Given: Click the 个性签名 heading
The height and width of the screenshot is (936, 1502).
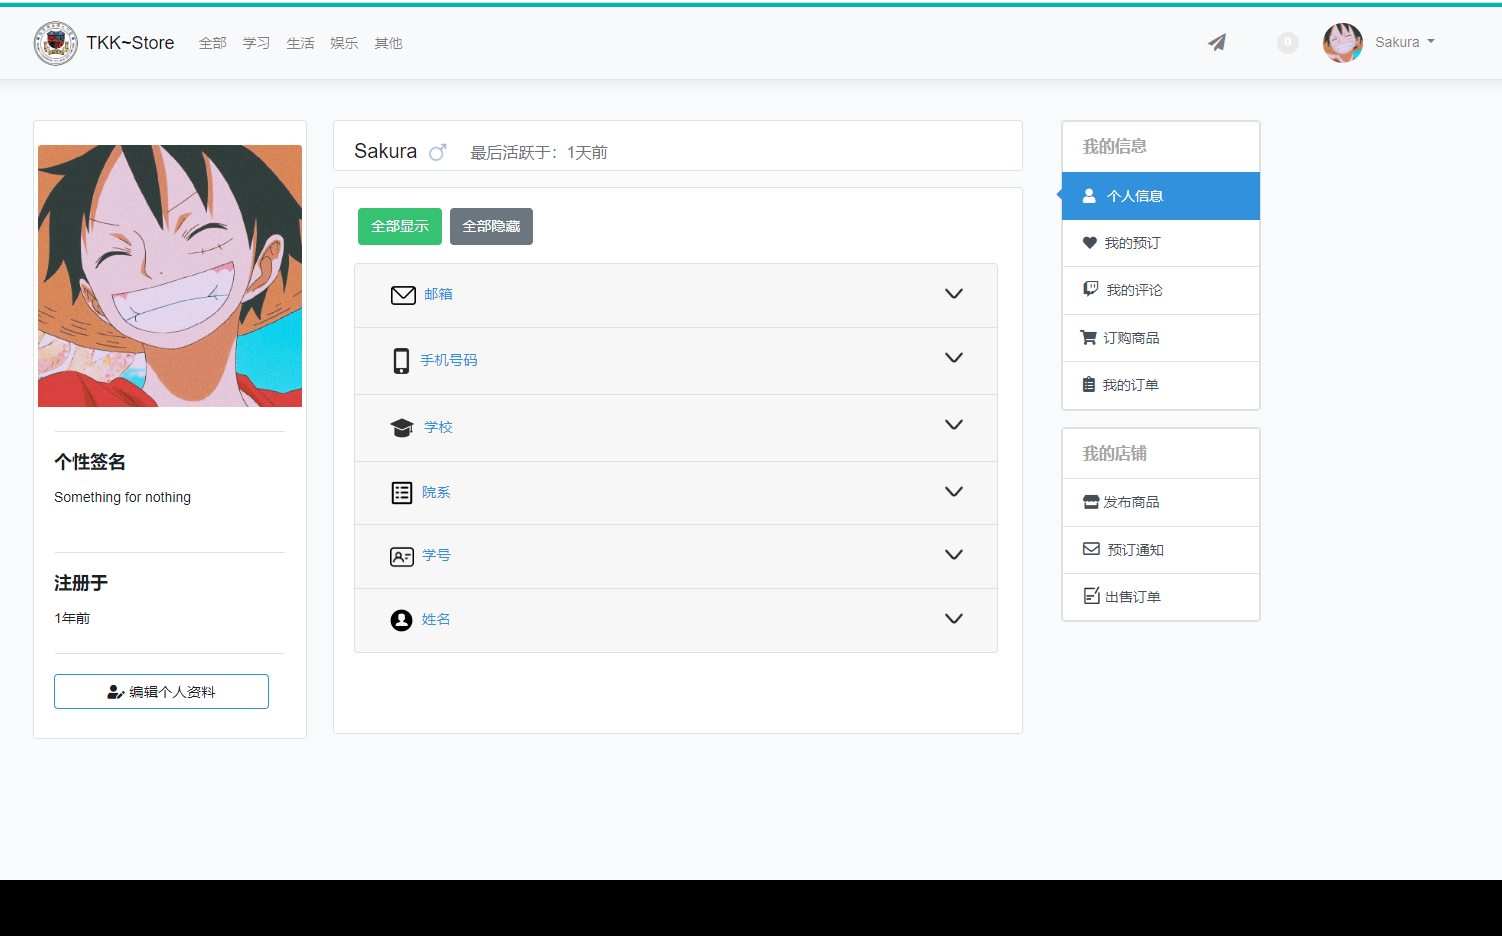Looking at the screenshot, I should pos(90,462).
